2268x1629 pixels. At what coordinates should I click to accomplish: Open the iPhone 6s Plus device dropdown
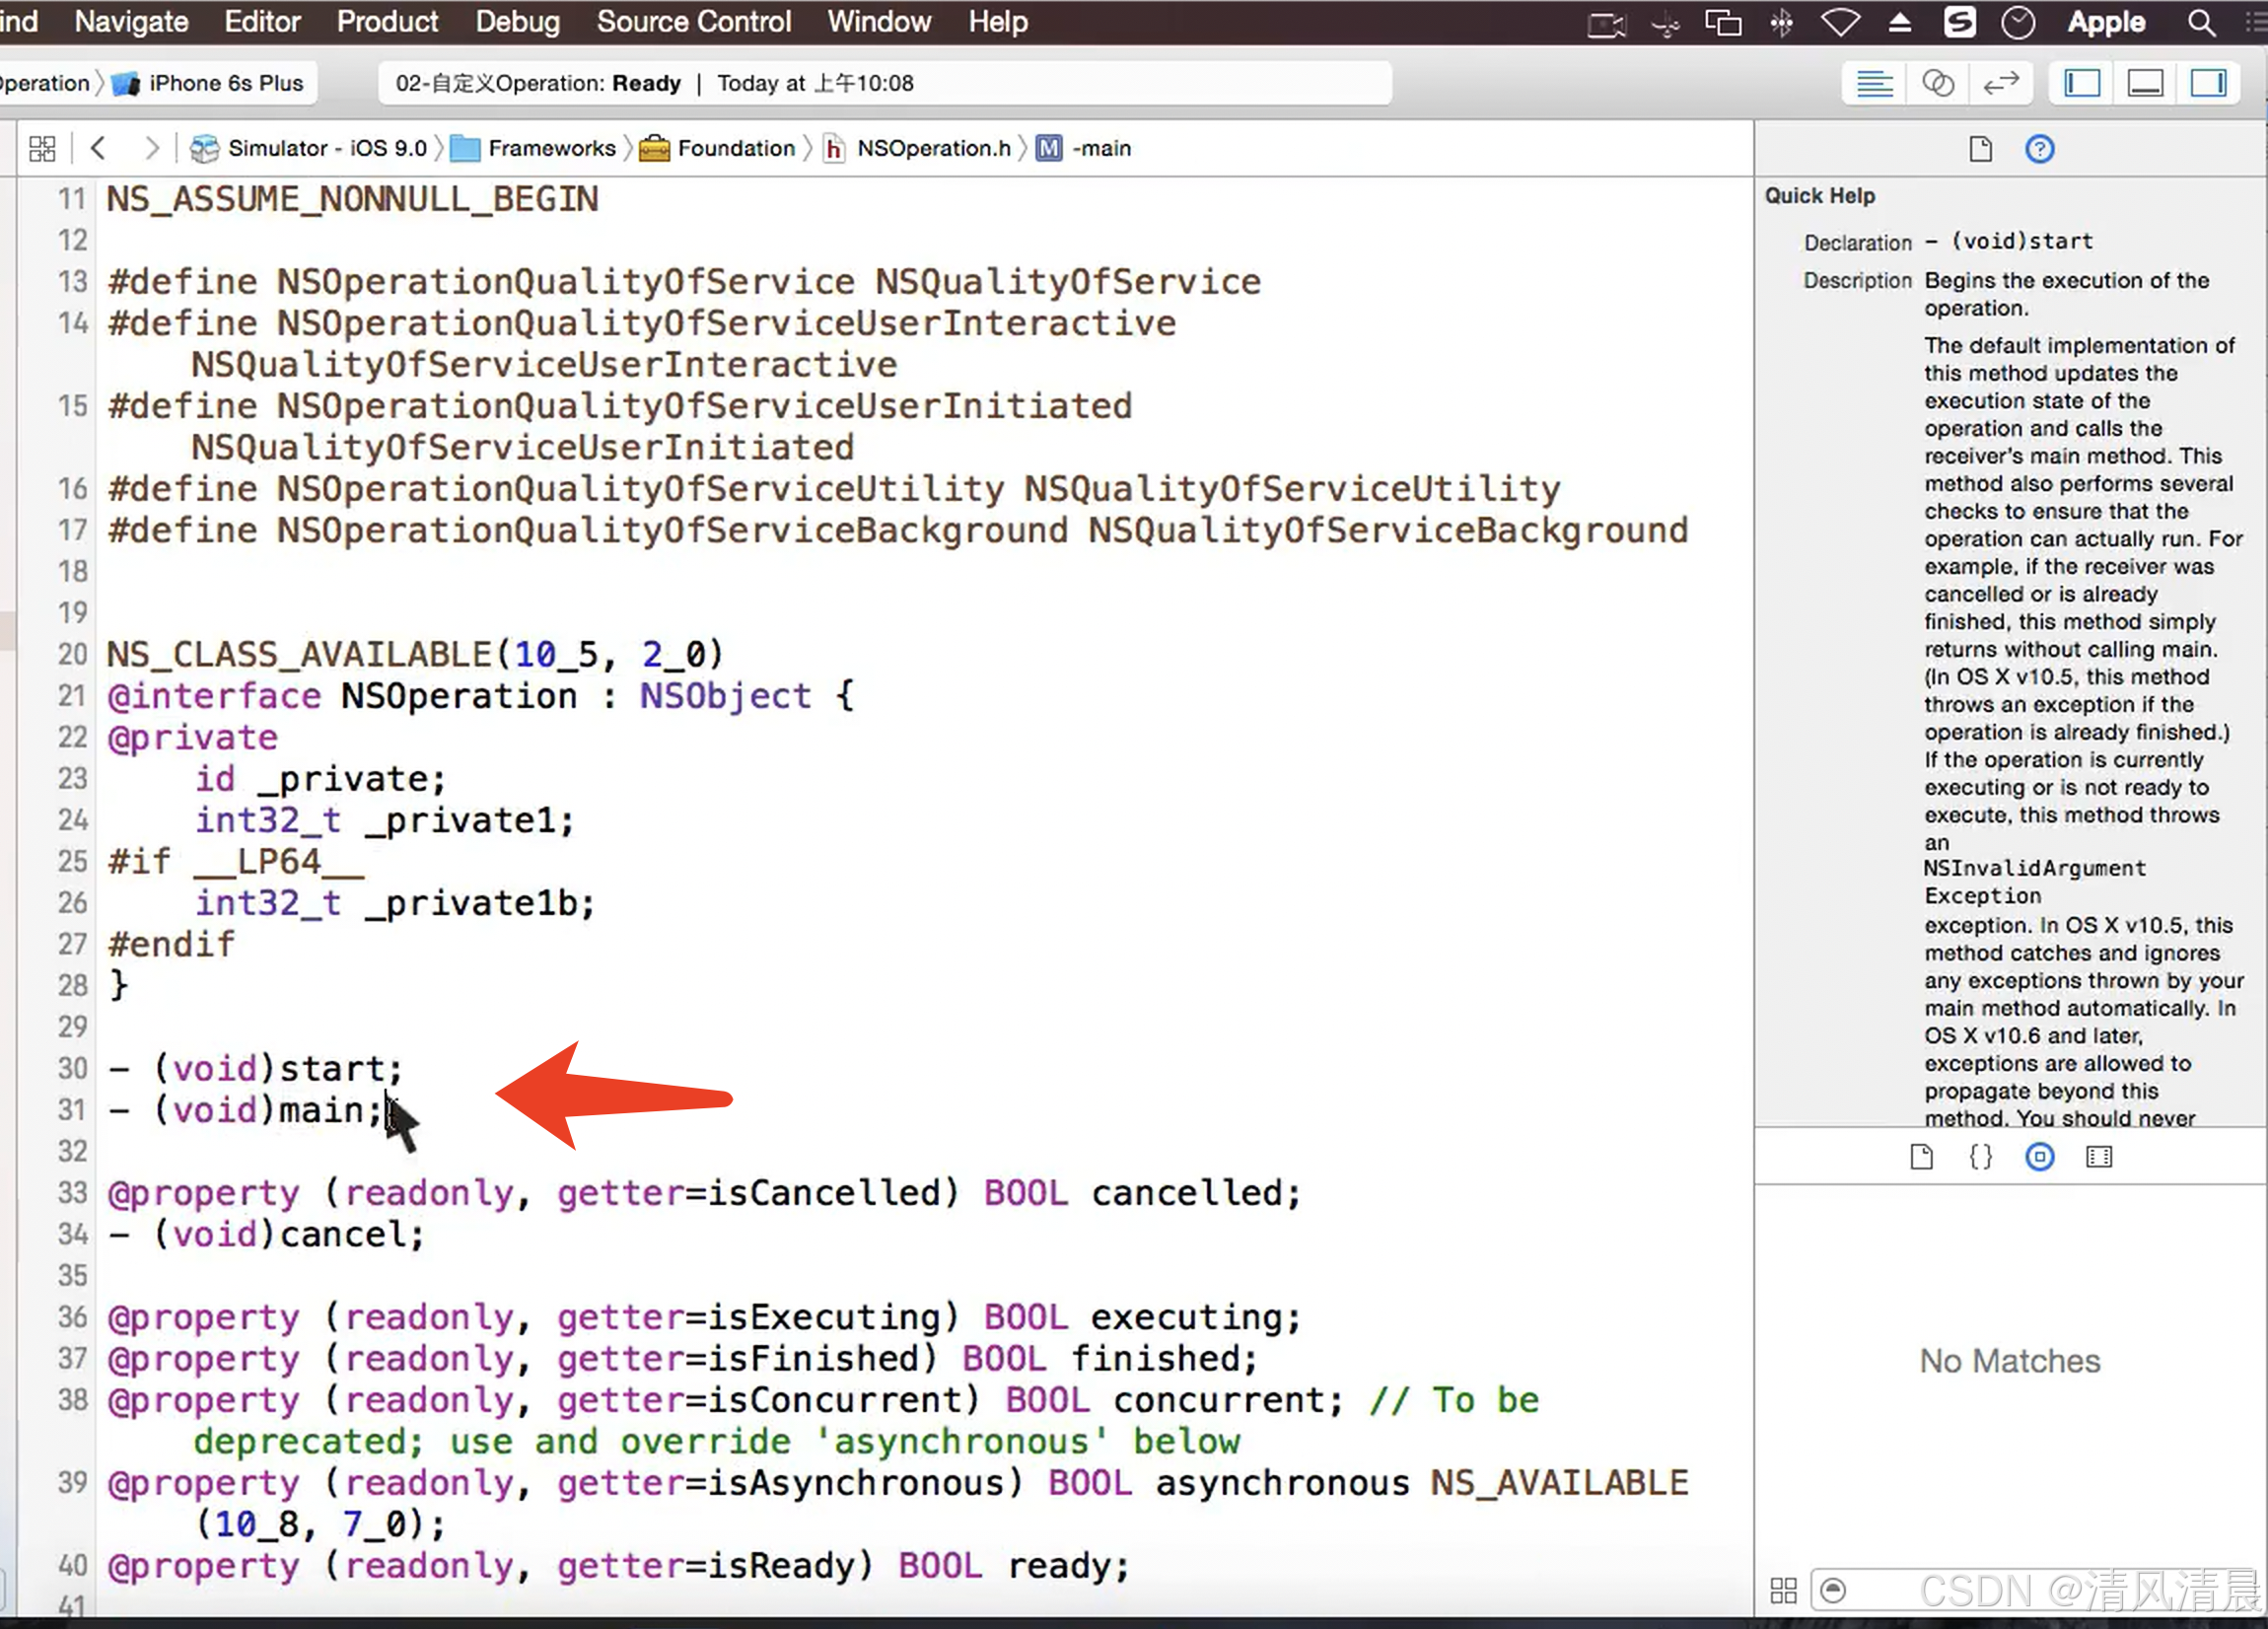pyautogui.click(x=224, y=83)
